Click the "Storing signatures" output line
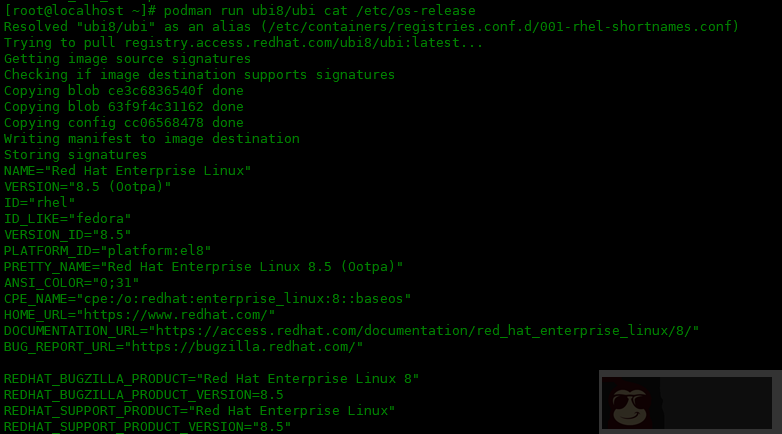 pos(75,155)
